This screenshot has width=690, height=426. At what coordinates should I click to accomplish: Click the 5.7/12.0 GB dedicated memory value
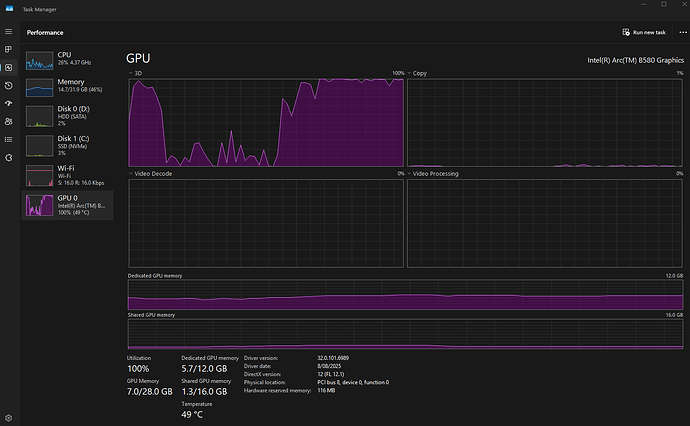pos(204,369)
